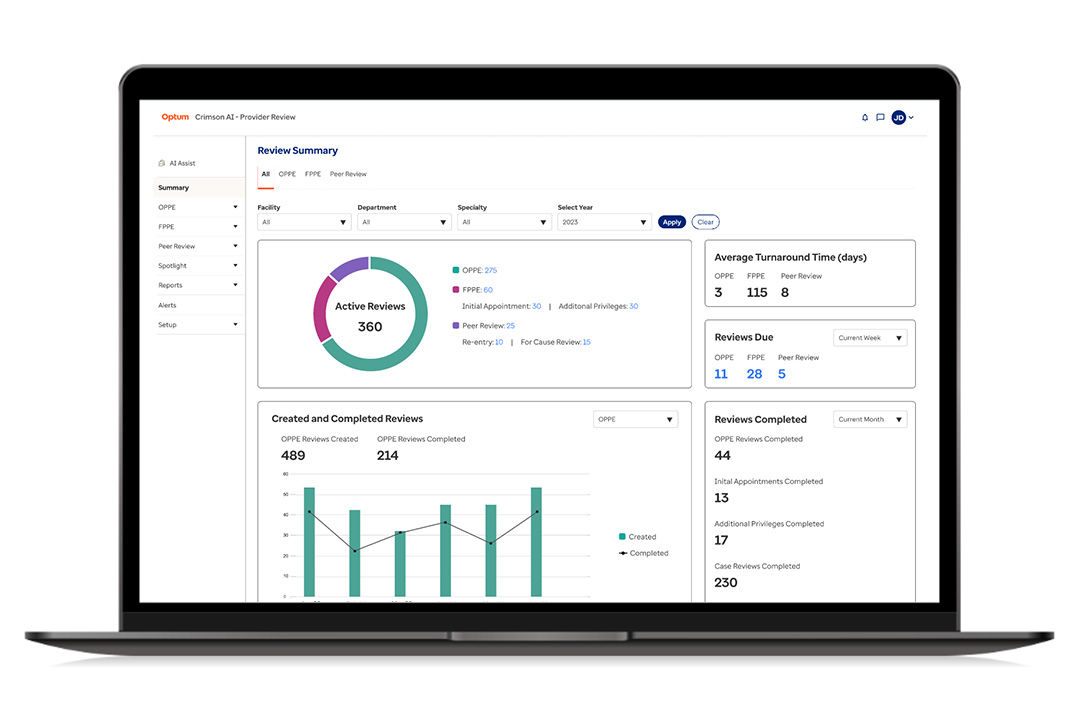Screen dimensions: 1080x720
Task: Open the Current Week dropdown
Action: (x=870, y=338)
